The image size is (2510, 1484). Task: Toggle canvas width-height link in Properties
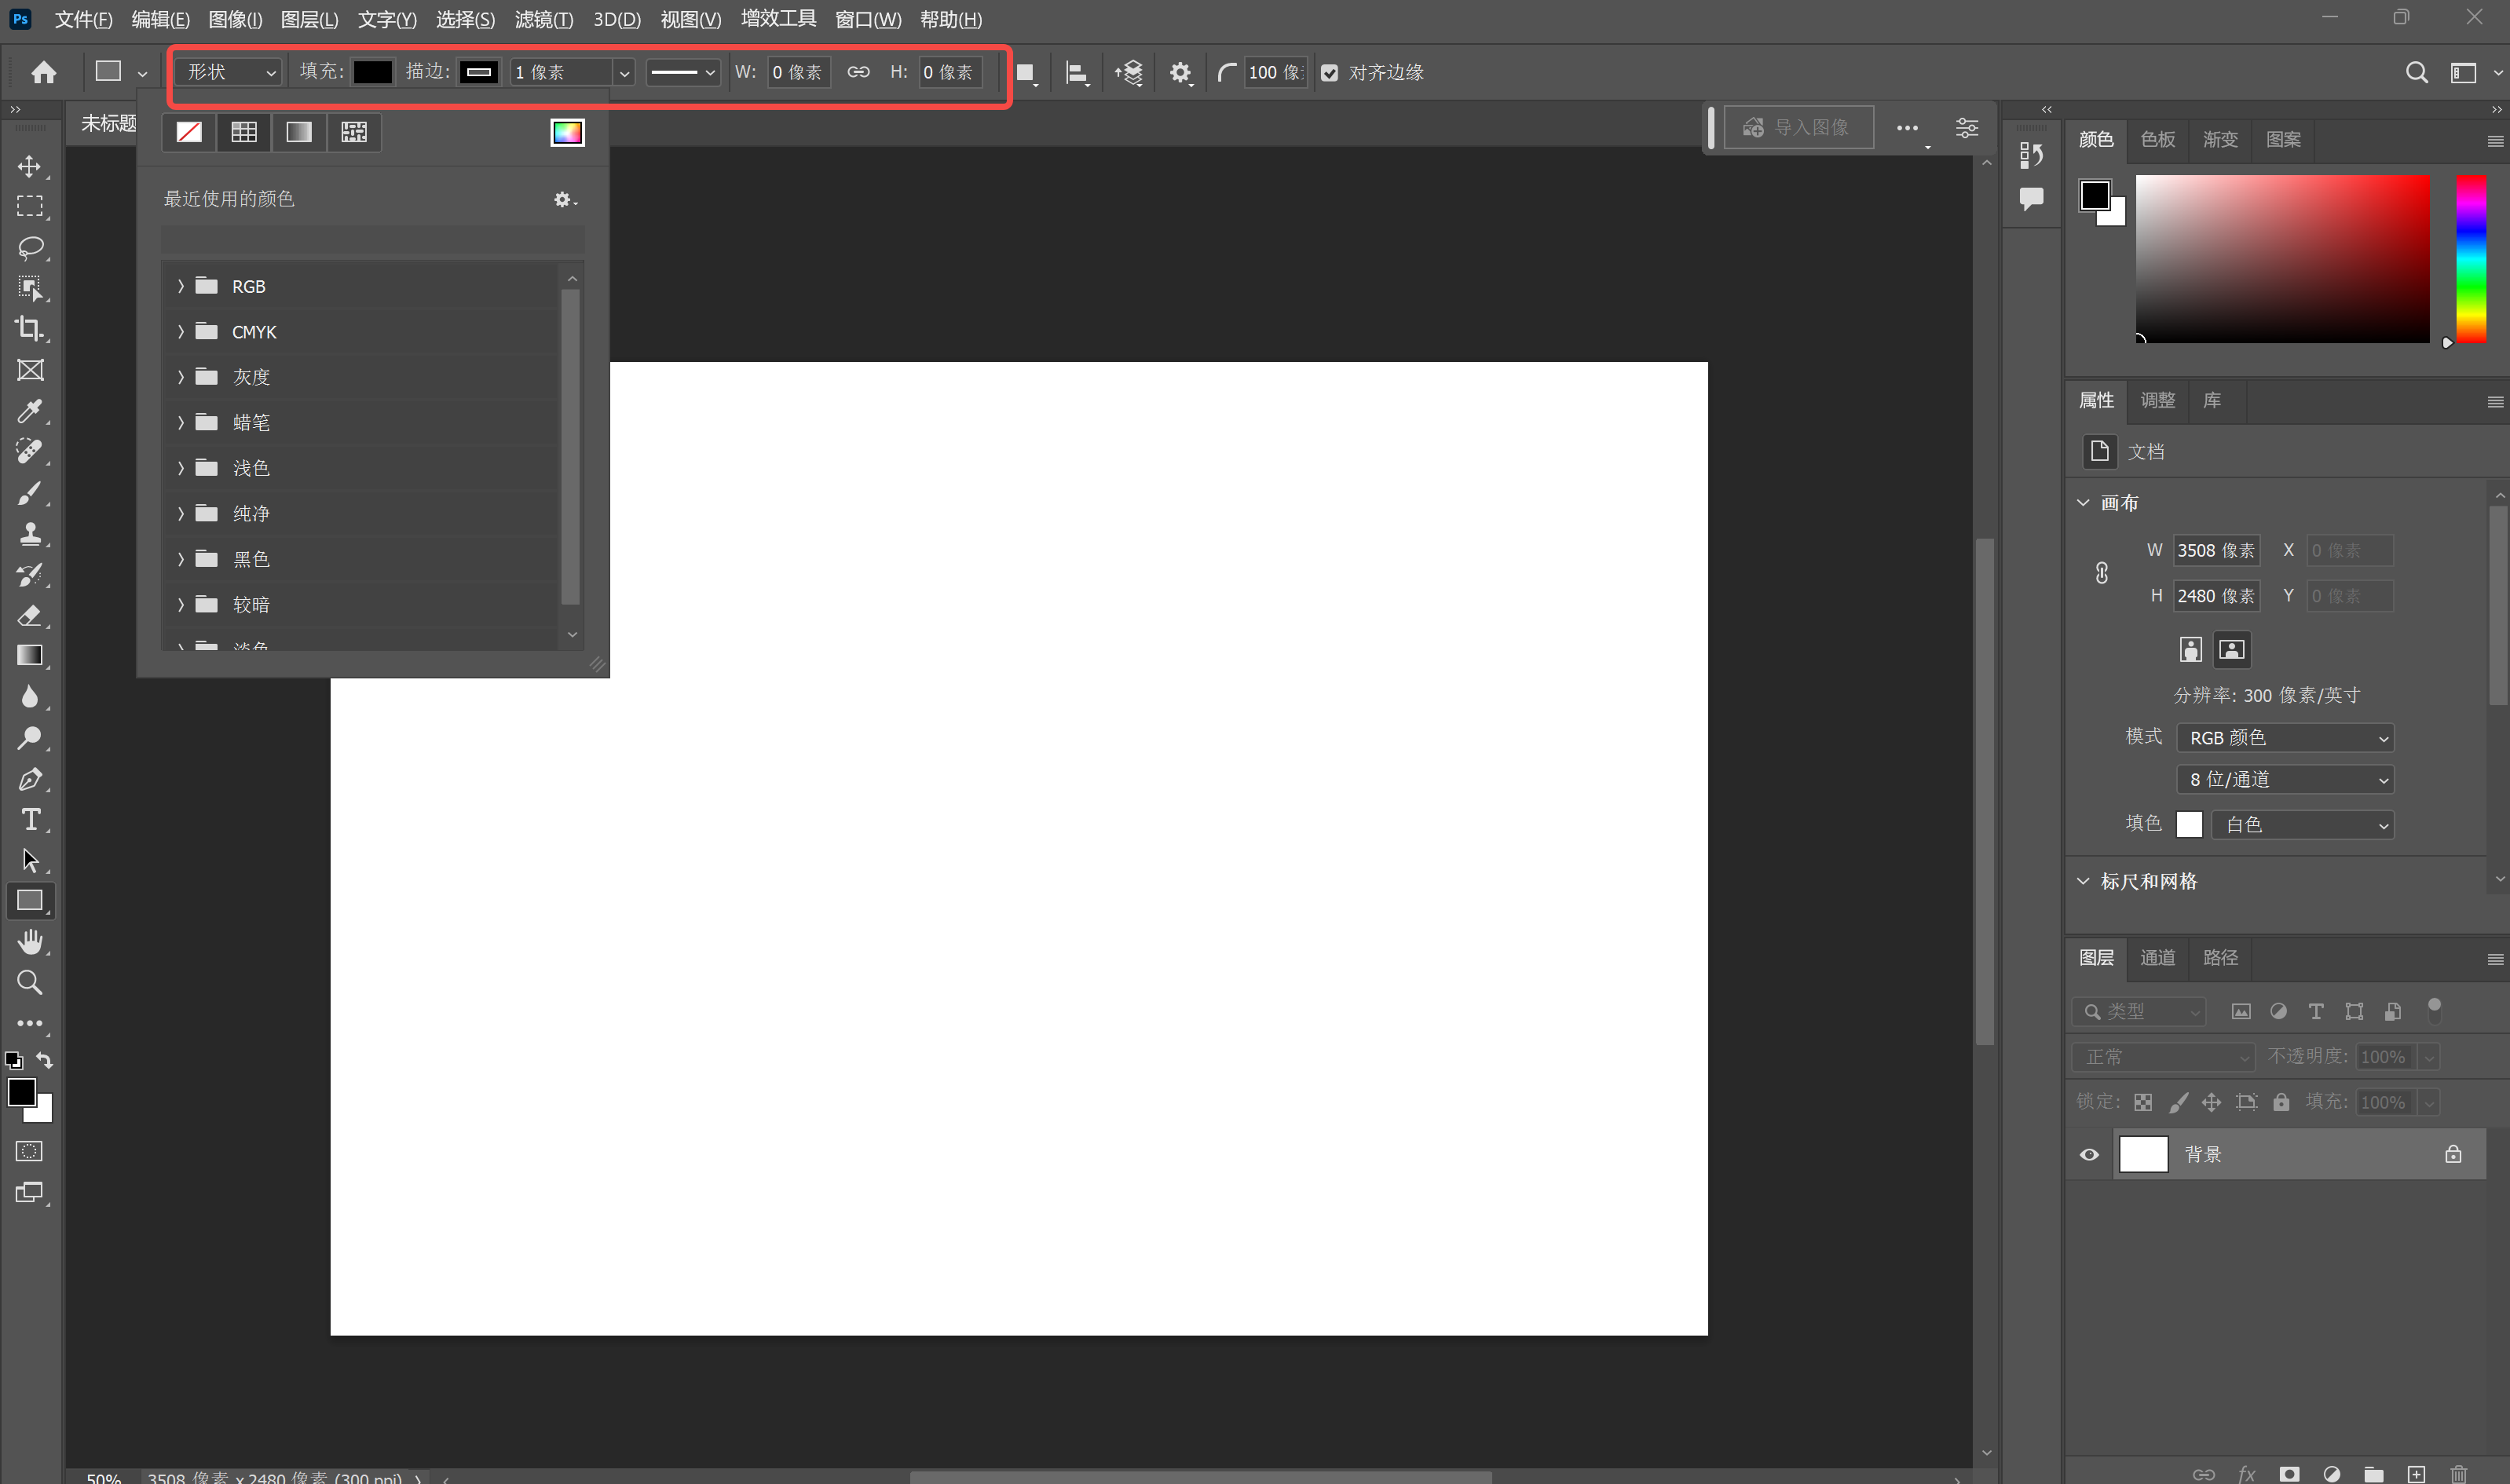click(x=2101, y=573)
